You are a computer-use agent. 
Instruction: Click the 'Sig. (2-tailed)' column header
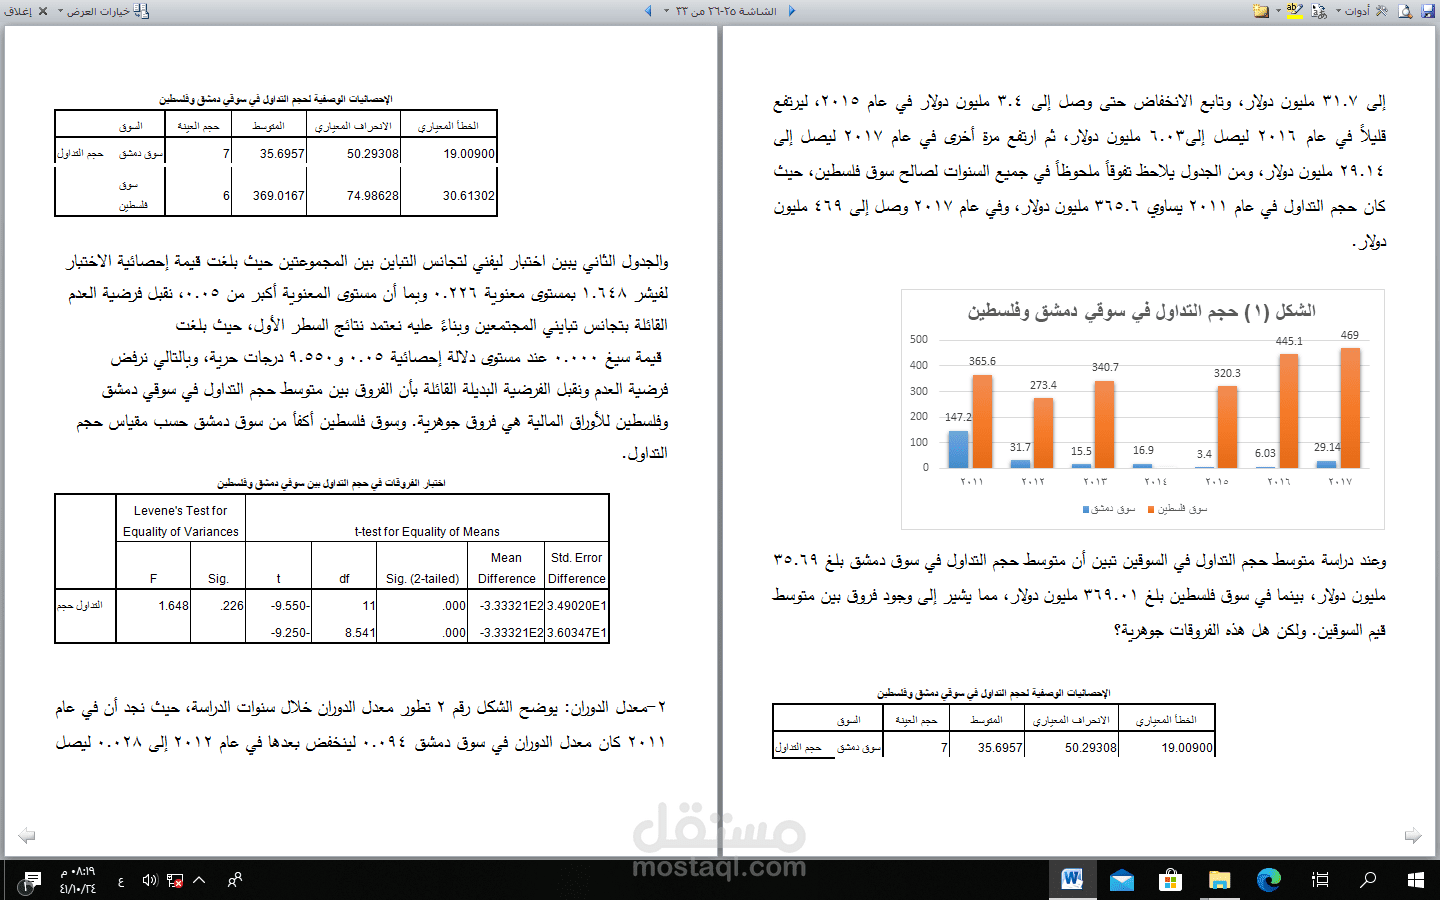tap(423, 579)
